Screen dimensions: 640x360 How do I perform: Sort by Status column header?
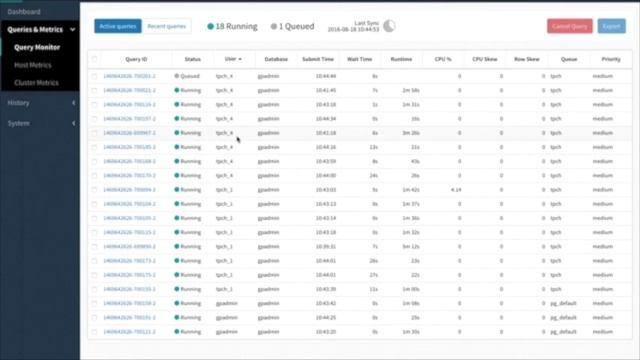pyautogui.click(x=193, y=59)
